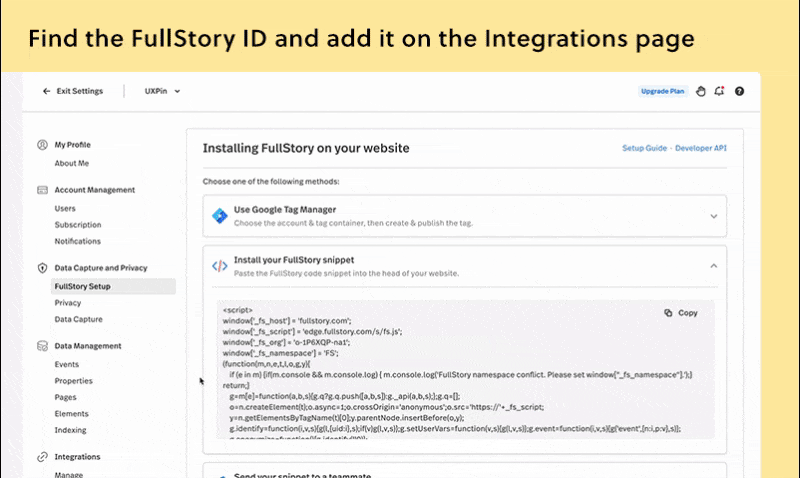Open Elements under Data Management
This screenshot has height=478, width=800.
click(x=71, y=414)
